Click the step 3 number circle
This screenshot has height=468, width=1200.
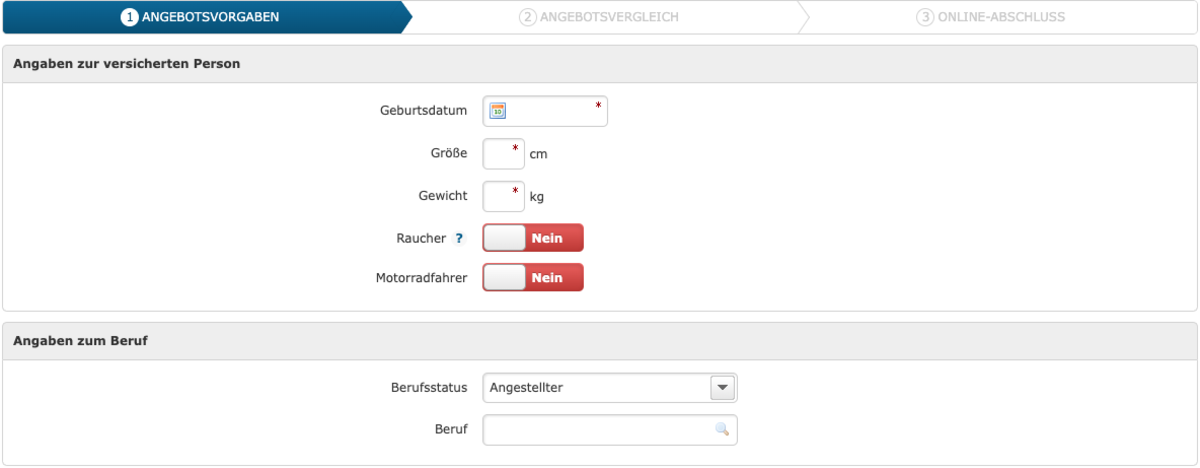pyautogui.click(x=925, y=17)
